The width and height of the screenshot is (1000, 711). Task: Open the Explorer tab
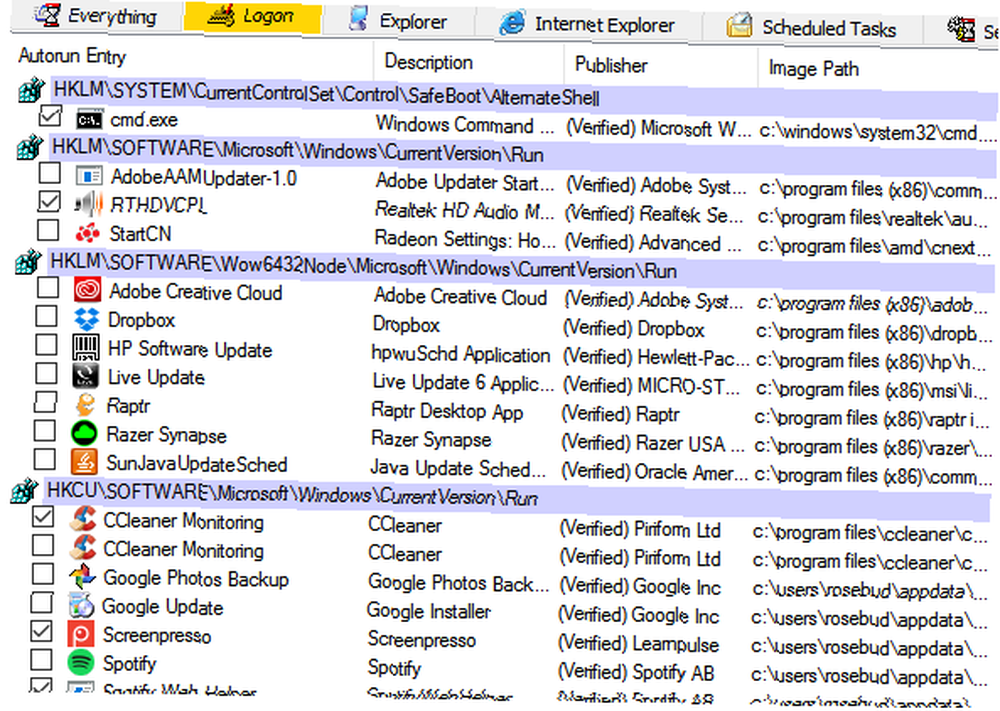tap(398, 20)
